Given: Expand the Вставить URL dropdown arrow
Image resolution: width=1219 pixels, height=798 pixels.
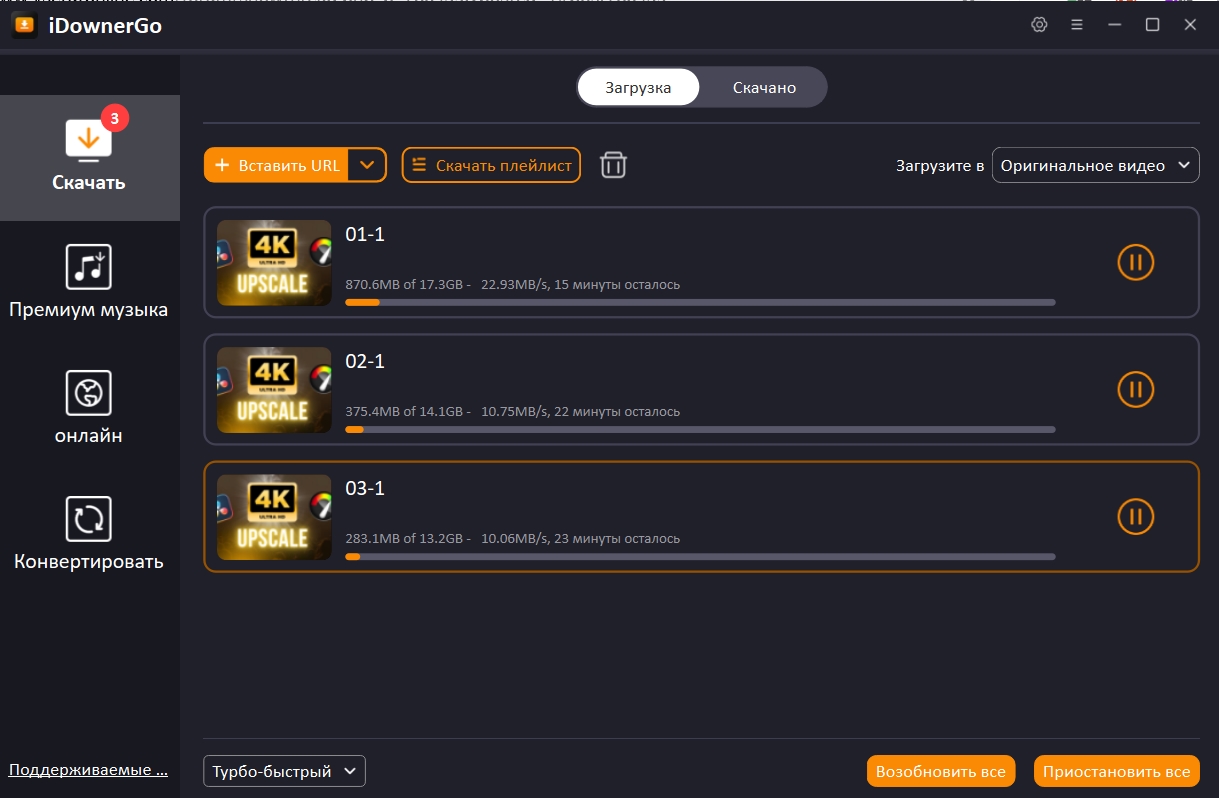Looking at the screenshot, I should pos(368,165).
